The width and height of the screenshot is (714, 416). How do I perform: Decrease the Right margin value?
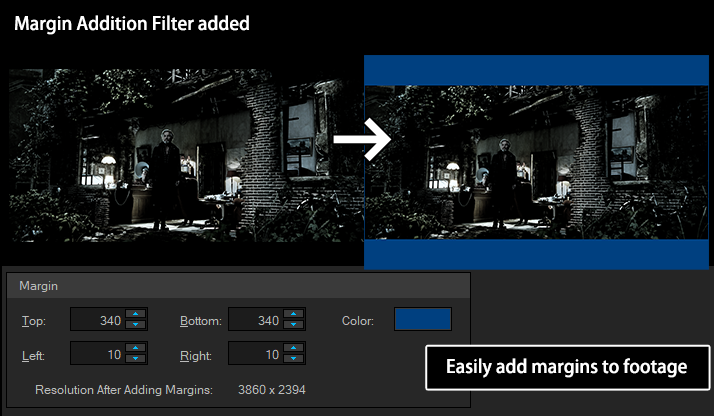pyautogui.click(x=294, y=359)
